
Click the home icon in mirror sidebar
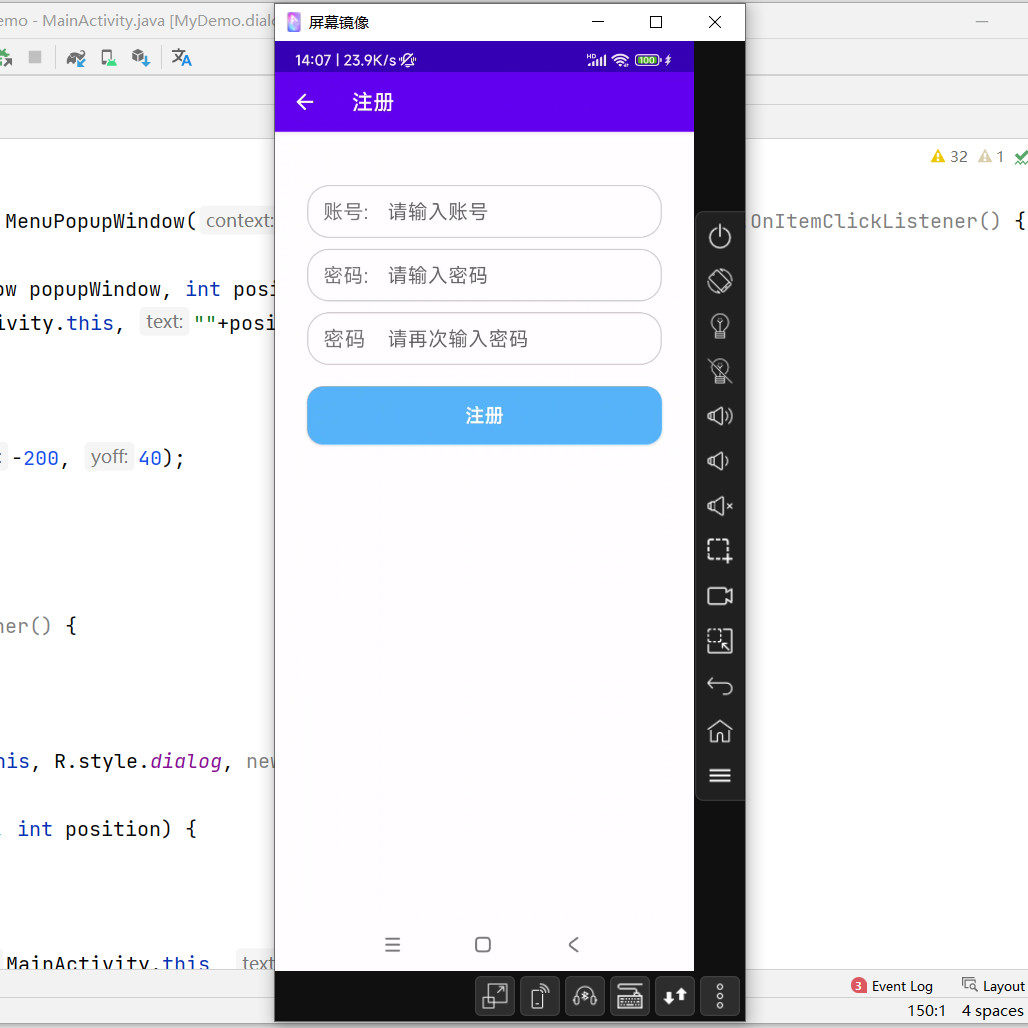719,730
